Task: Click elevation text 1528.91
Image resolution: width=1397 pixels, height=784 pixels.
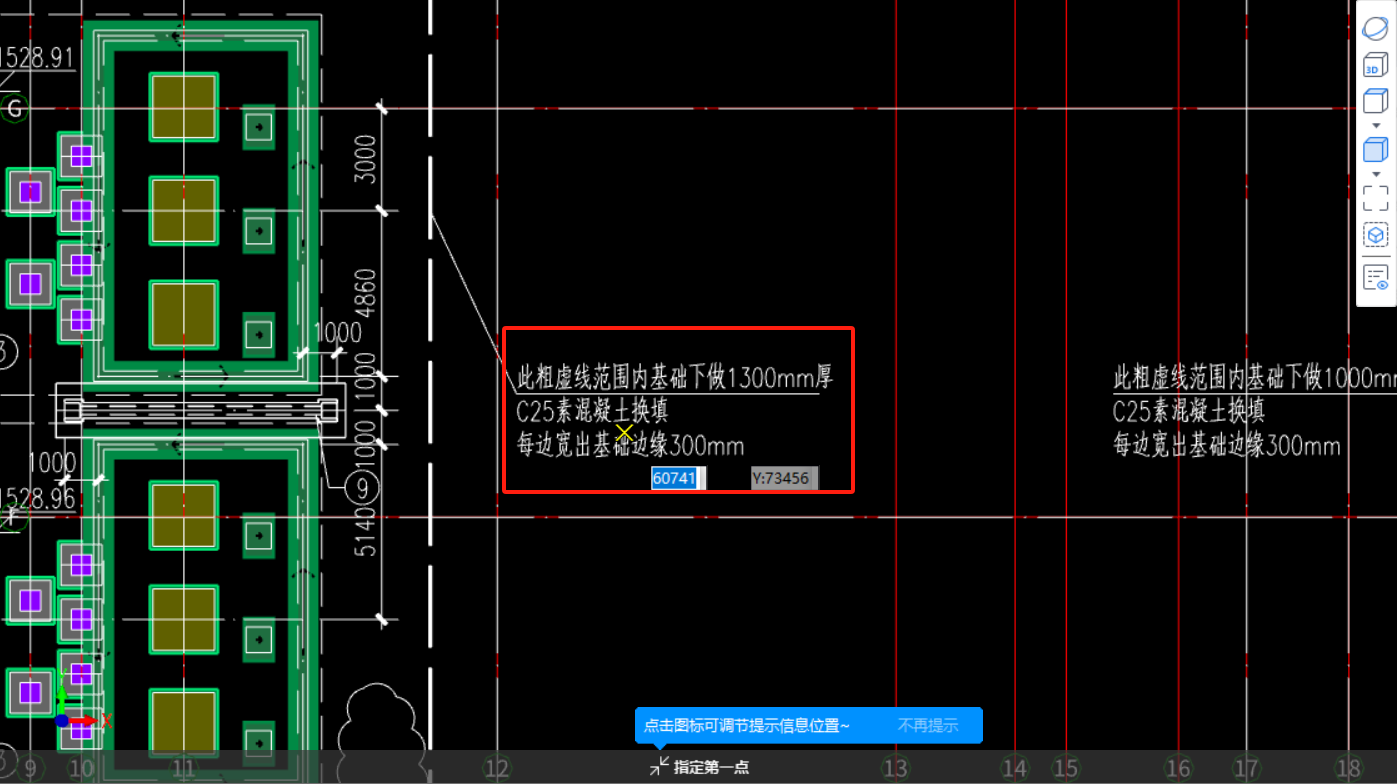Action: (37, 56)
